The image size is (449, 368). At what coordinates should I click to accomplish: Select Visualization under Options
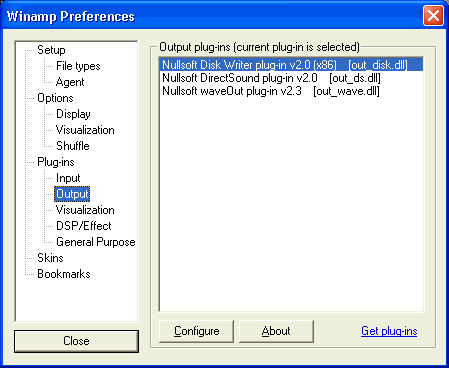click(85, 130)
